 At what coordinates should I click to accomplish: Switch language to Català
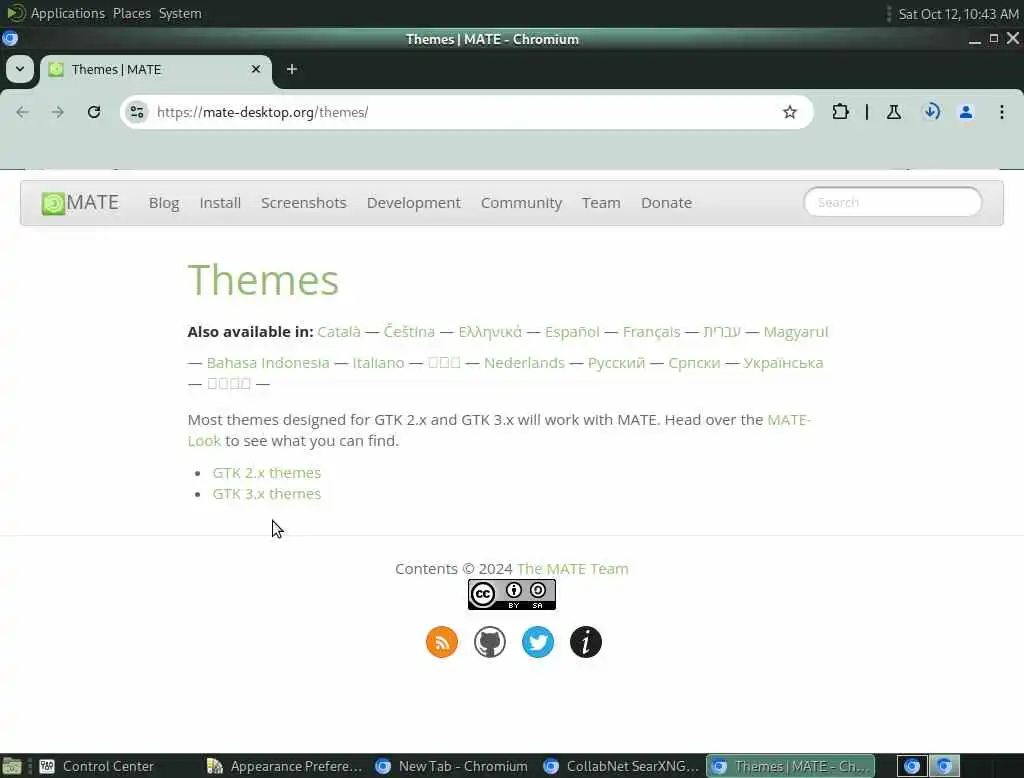(x=339, y=332)
